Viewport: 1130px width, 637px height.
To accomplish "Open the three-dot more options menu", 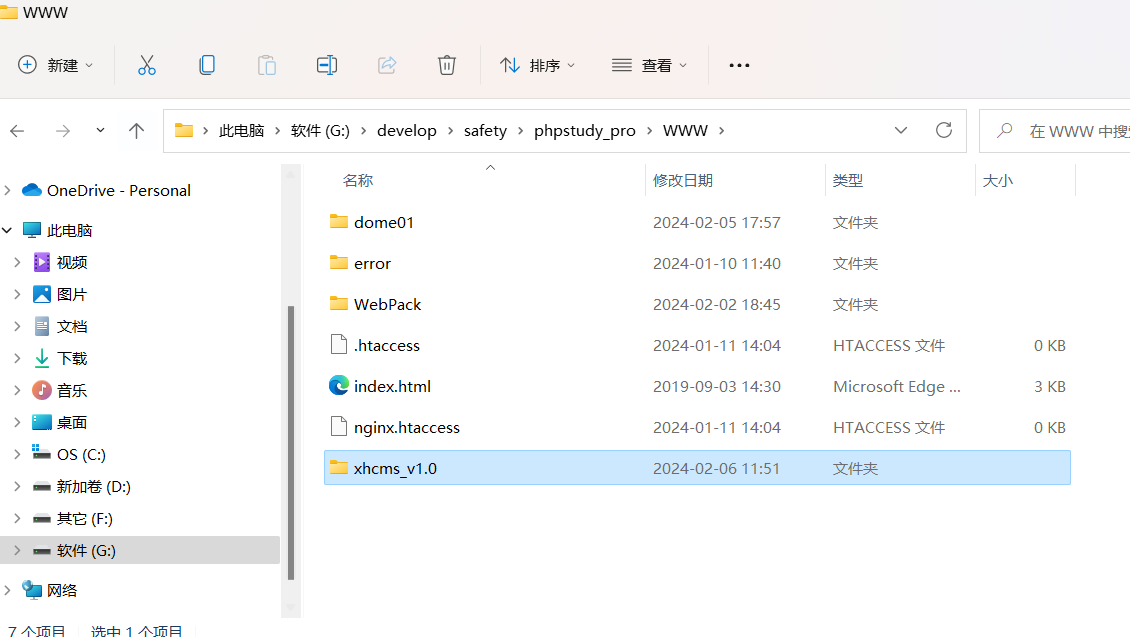I will [x=739, y=66].
